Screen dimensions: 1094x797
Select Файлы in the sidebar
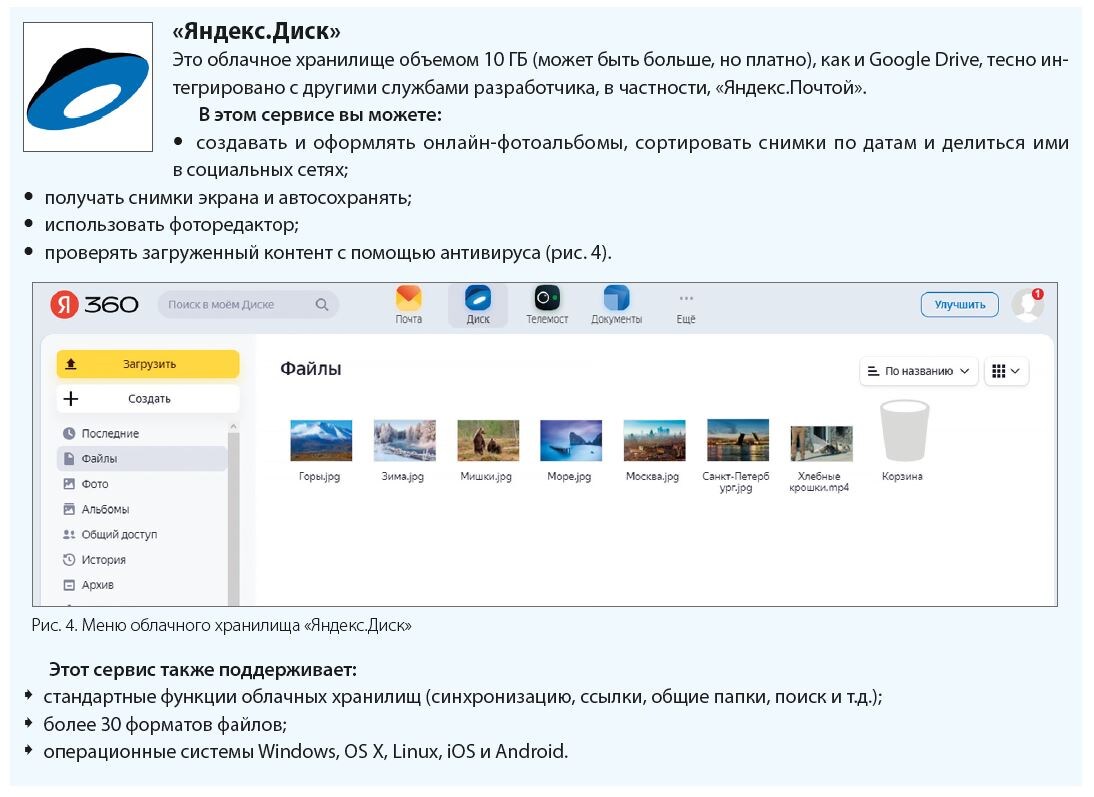[142, 459]
